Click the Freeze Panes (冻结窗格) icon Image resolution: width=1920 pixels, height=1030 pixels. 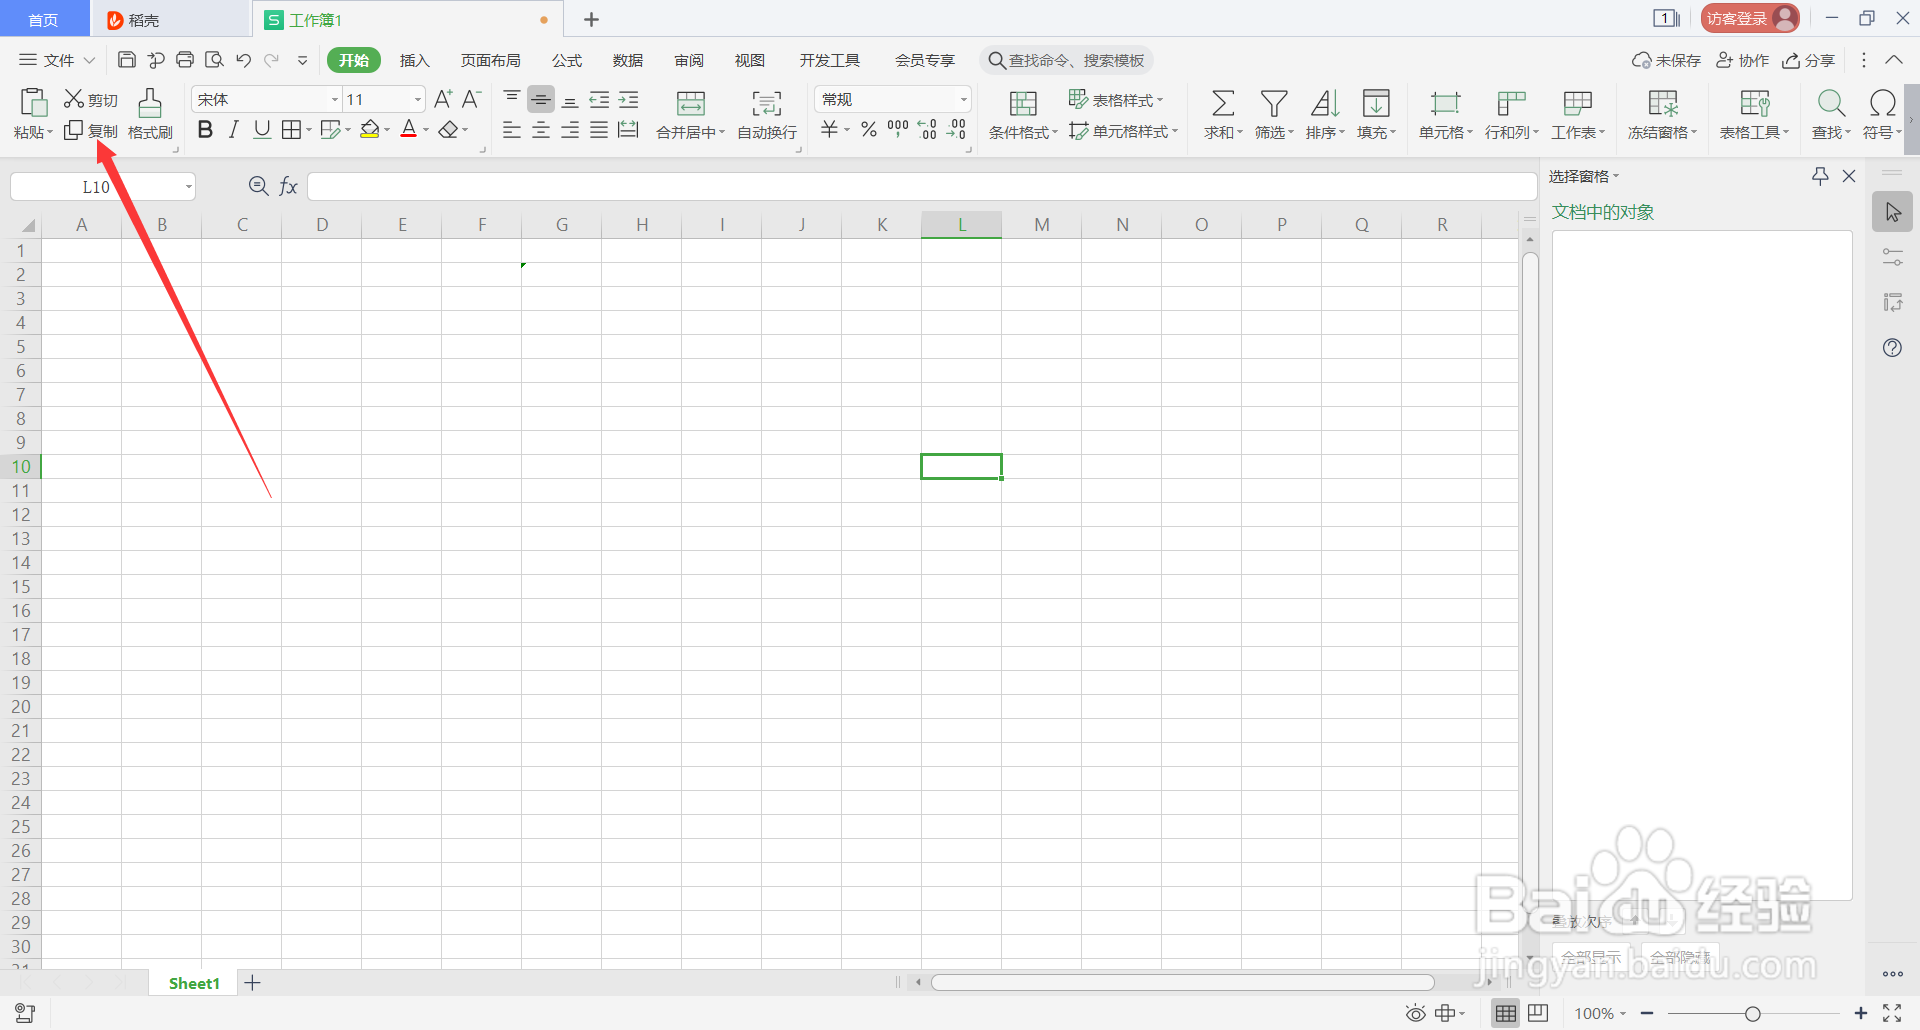click(x=1663, y=103)
